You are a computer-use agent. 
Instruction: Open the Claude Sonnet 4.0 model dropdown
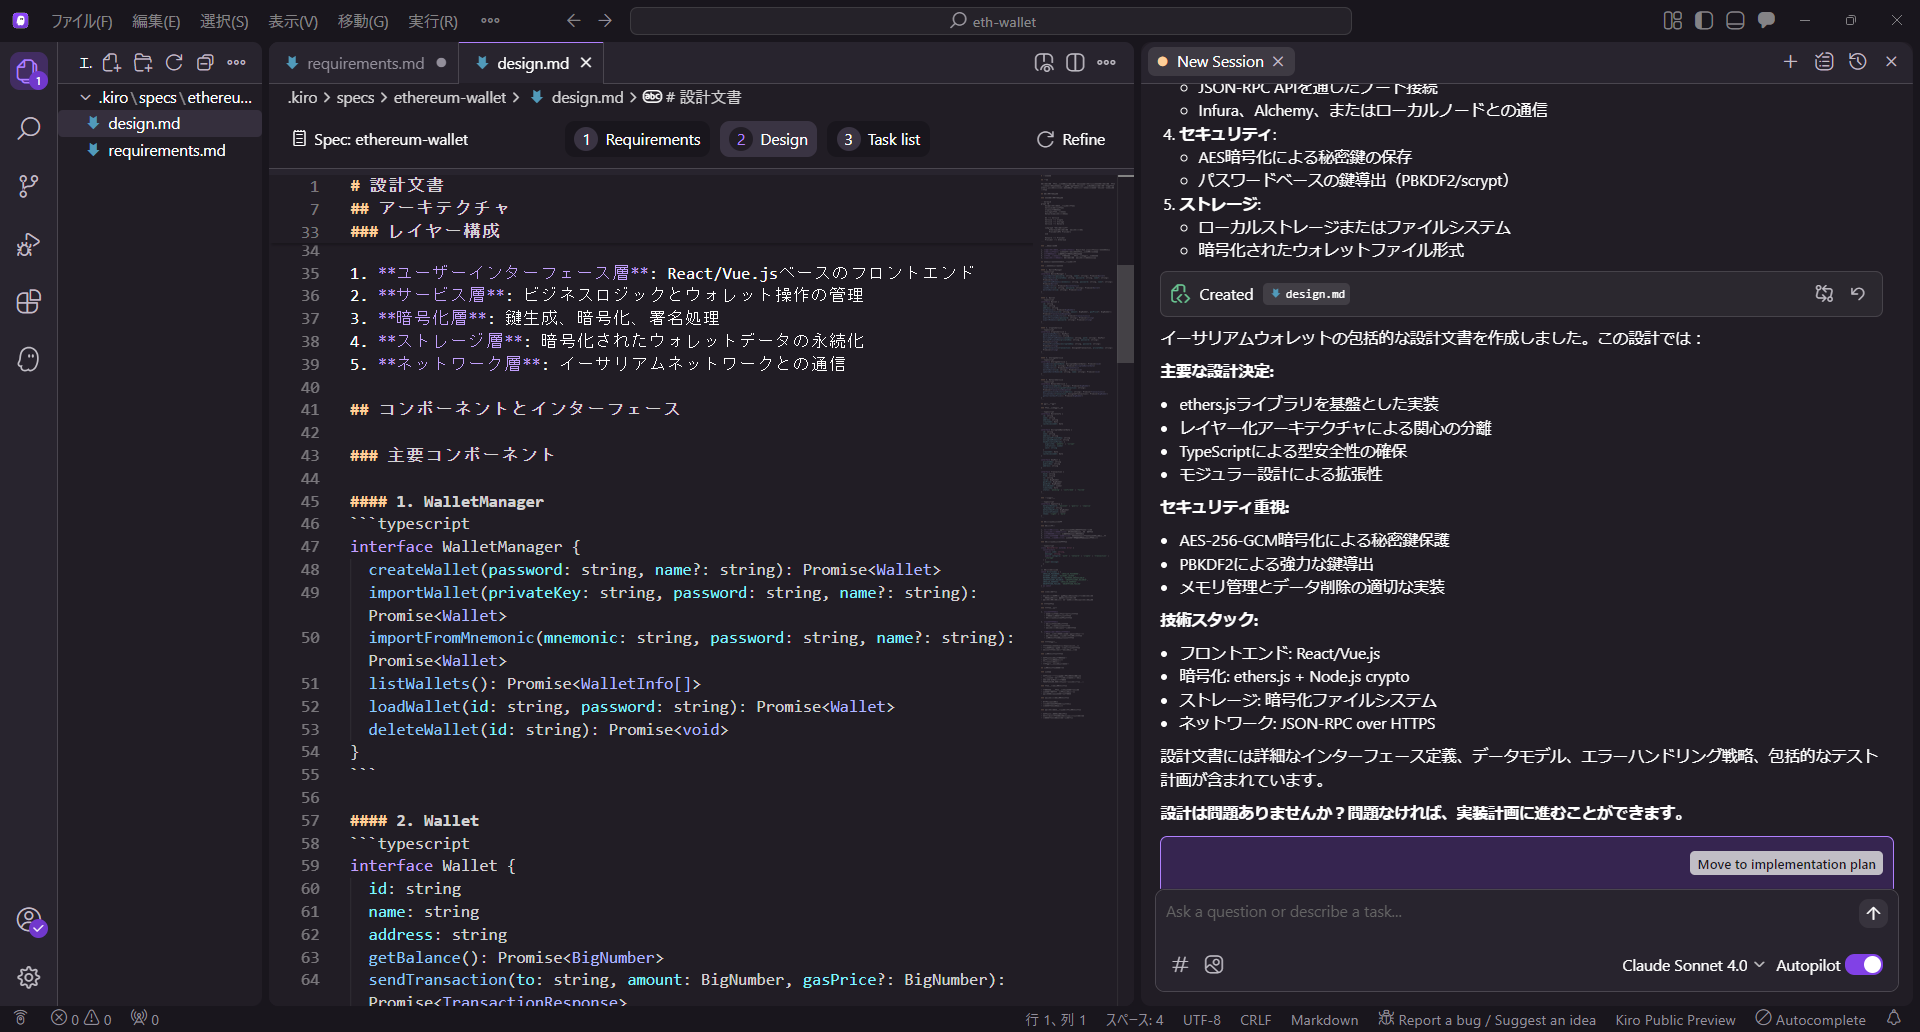point(1692,965)
